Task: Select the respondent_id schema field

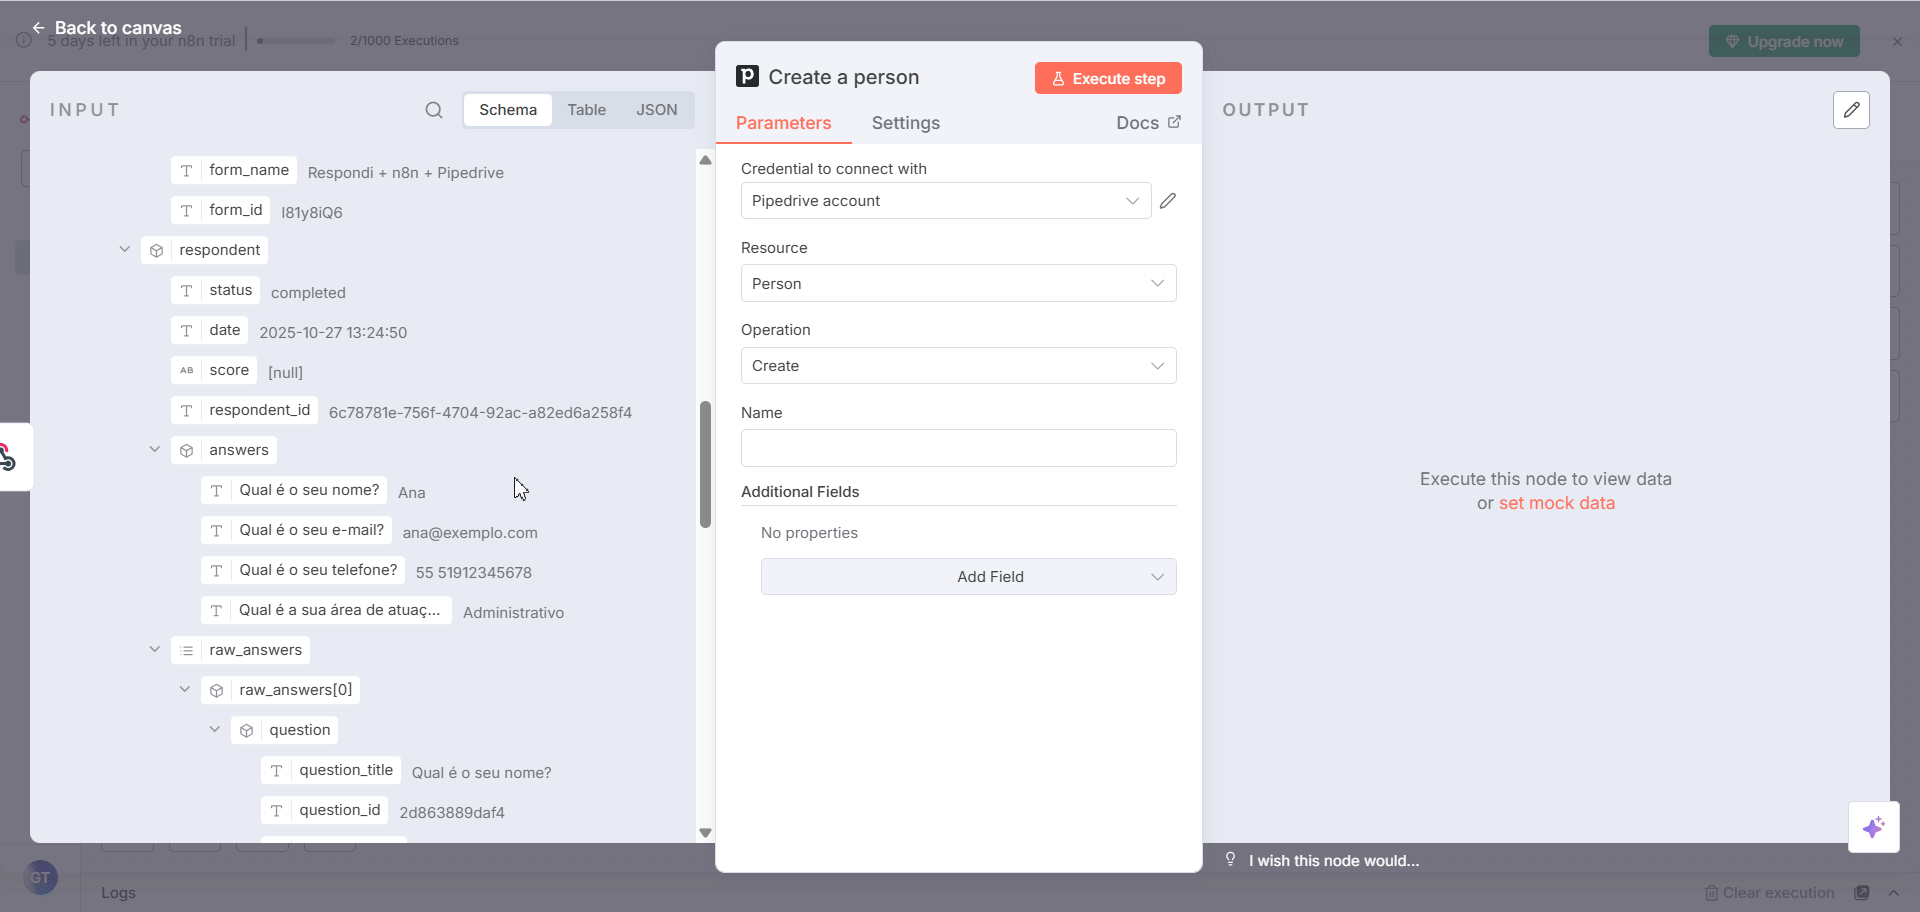Action: [245, 410]
